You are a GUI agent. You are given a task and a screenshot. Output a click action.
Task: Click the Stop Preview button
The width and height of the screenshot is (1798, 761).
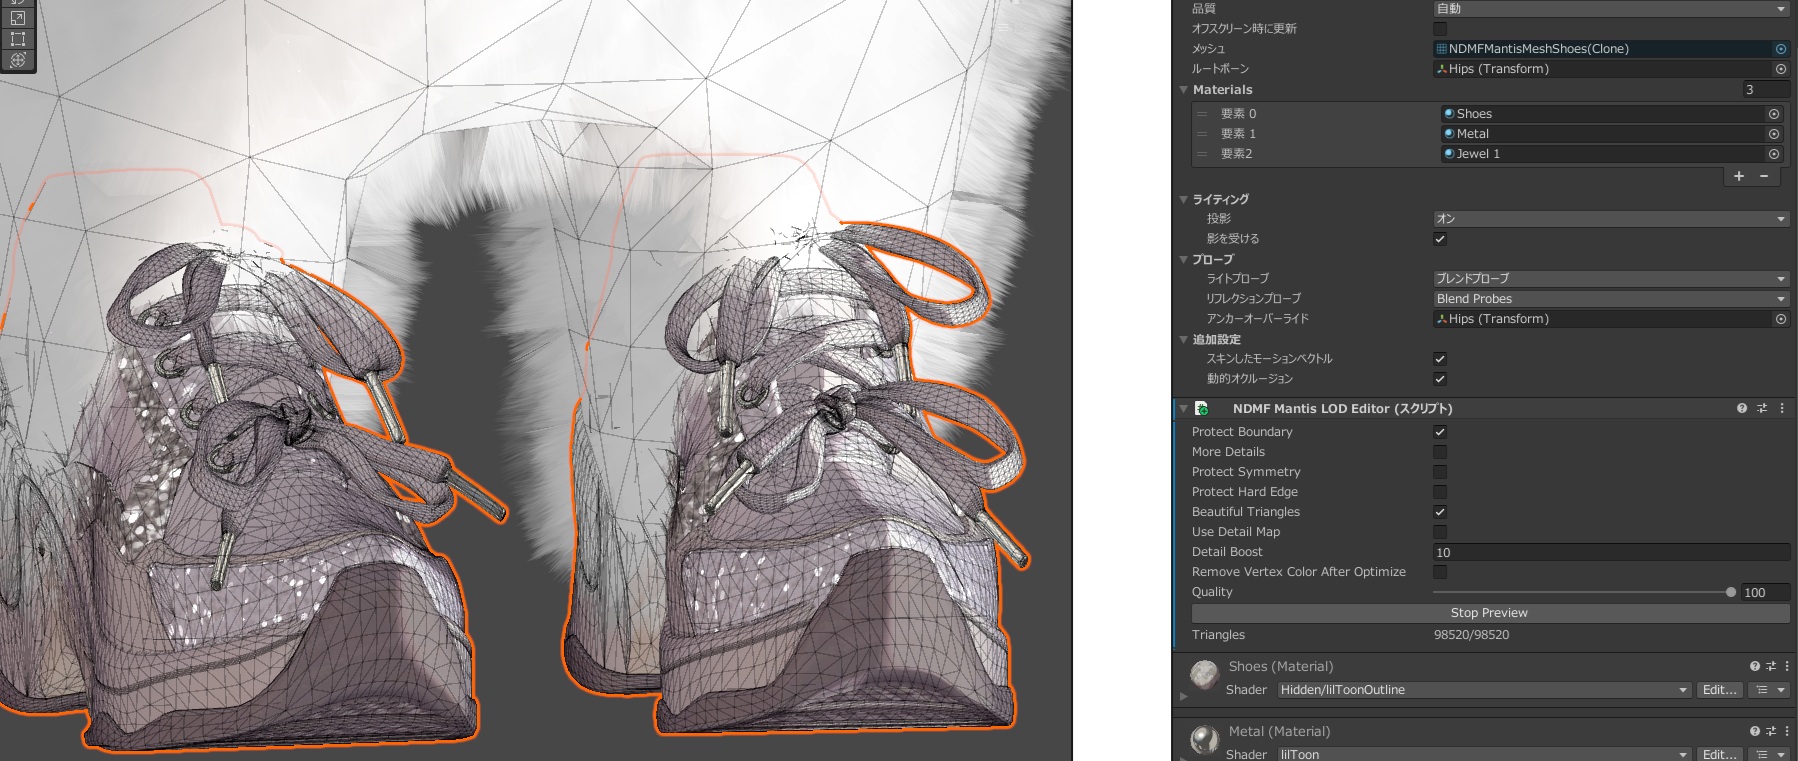(x=1489, y=613)
